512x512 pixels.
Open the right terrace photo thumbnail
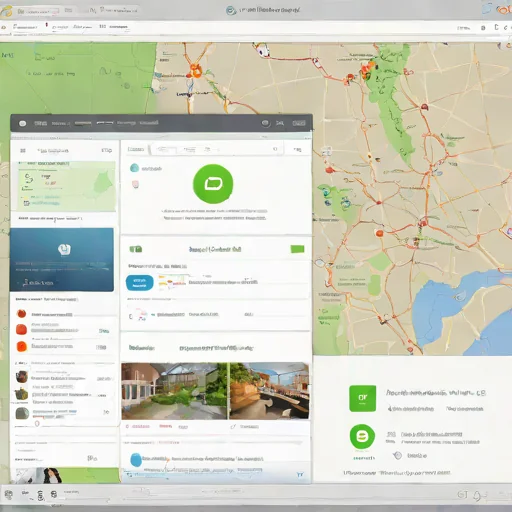tap(269, 391)
